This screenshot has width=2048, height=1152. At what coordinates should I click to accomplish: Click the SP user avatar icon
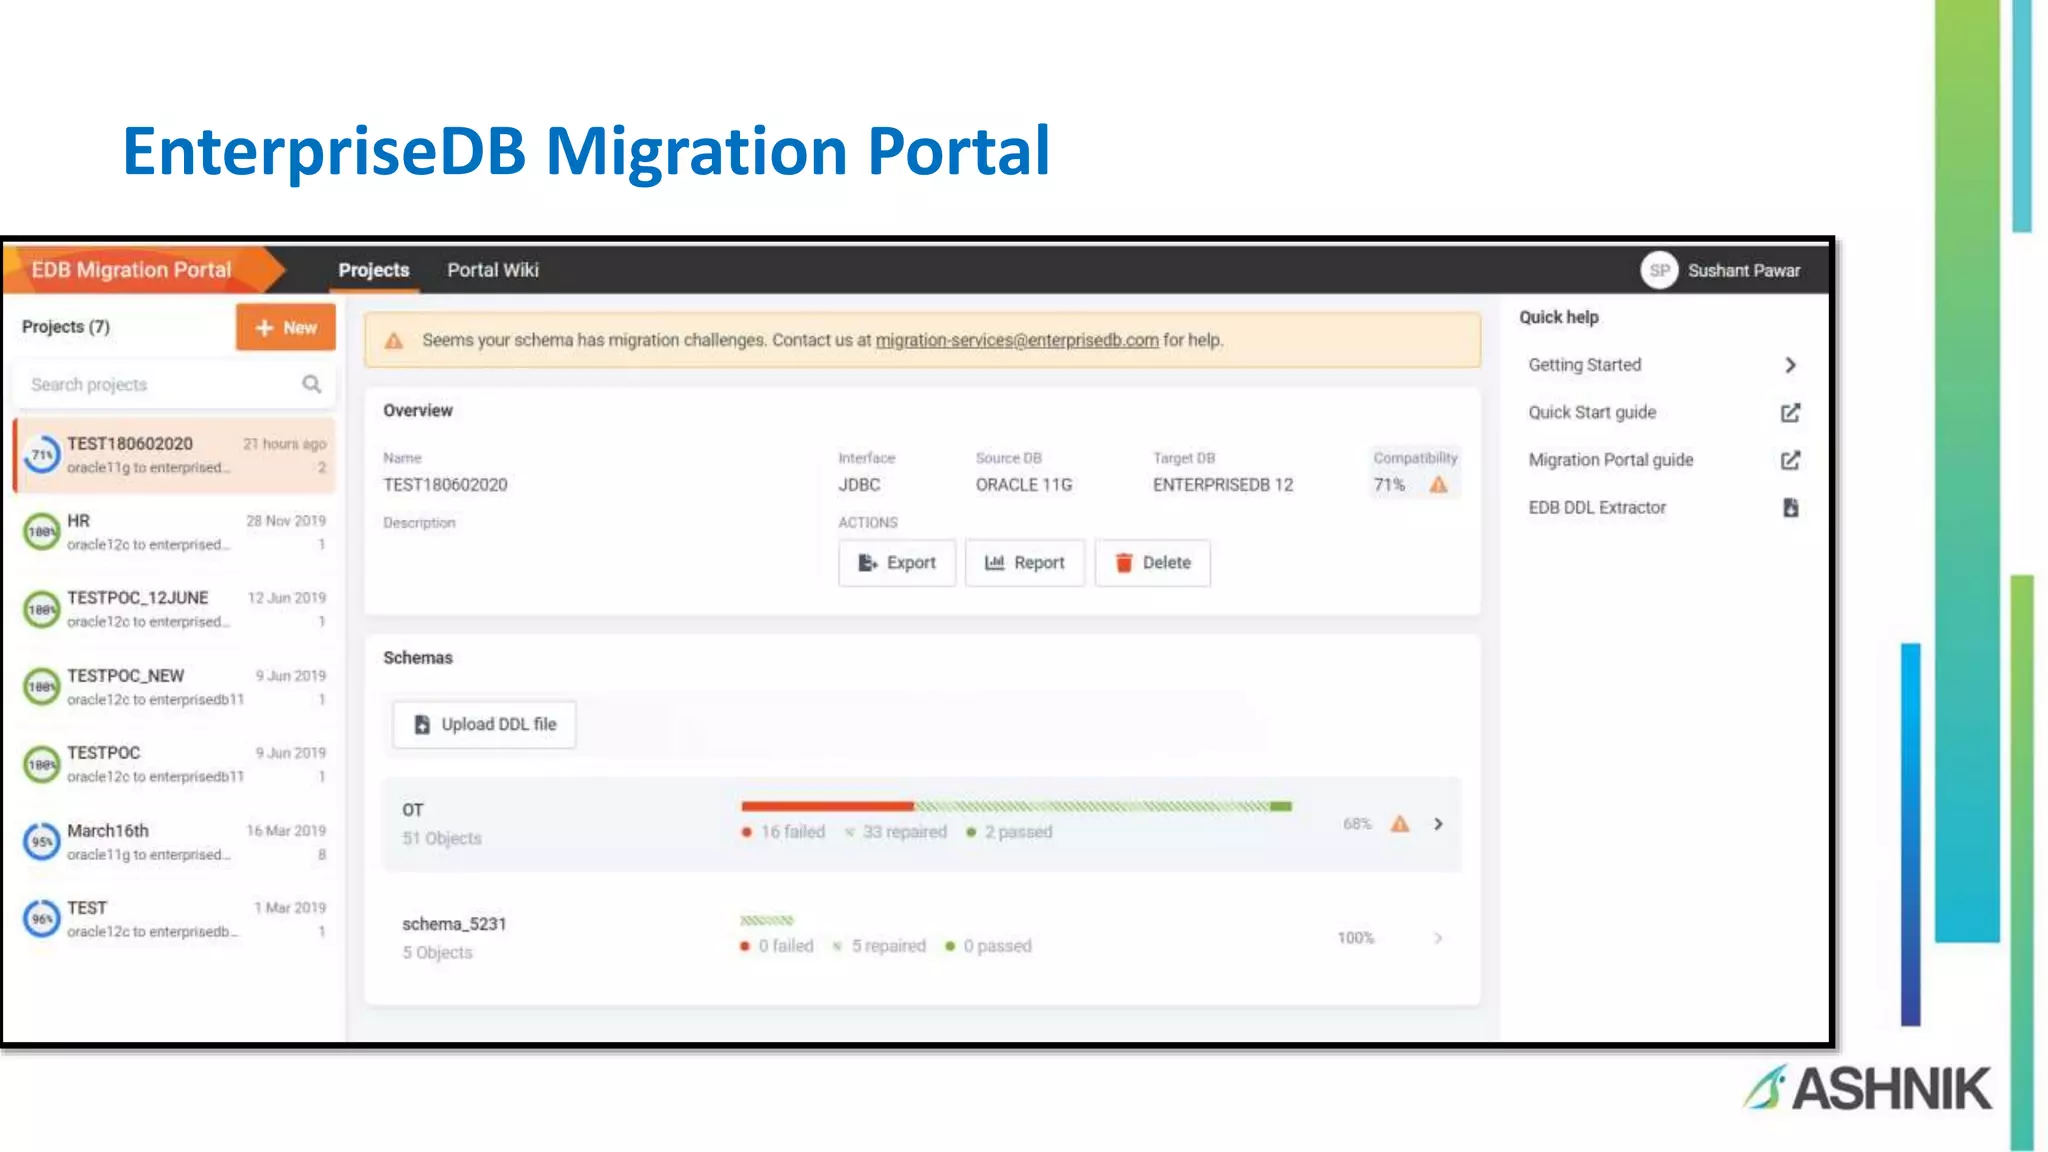point(1659,270)
